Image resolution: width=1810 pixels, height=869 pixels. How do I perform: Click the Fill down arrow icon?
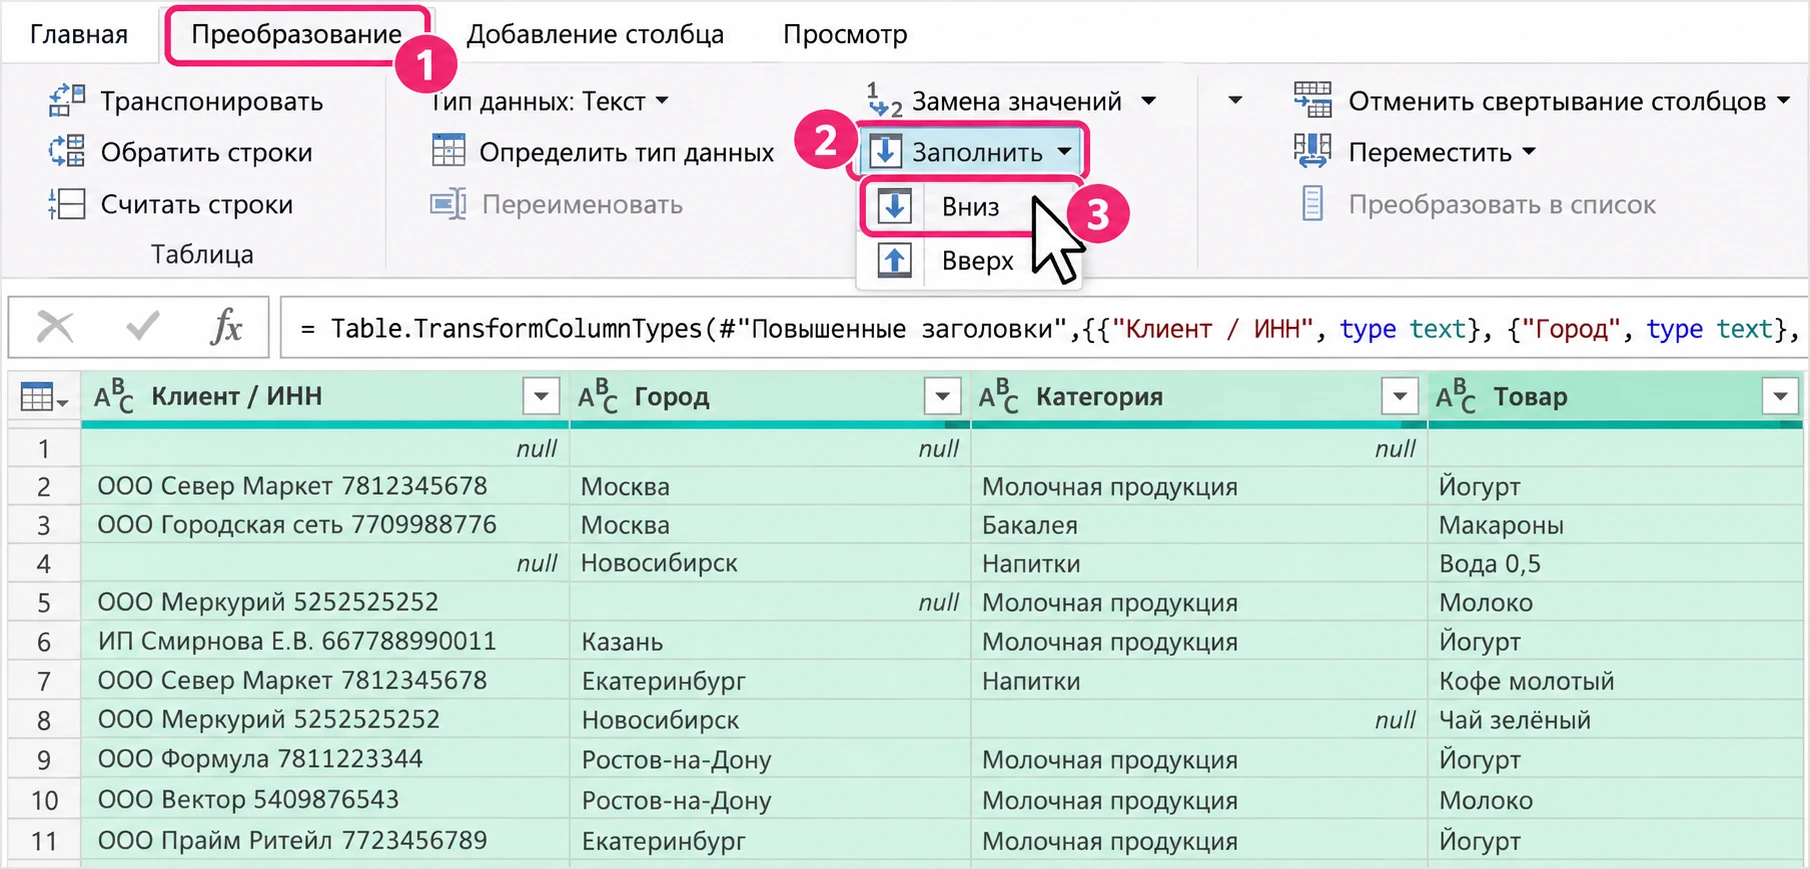click(x=894, y=206)
